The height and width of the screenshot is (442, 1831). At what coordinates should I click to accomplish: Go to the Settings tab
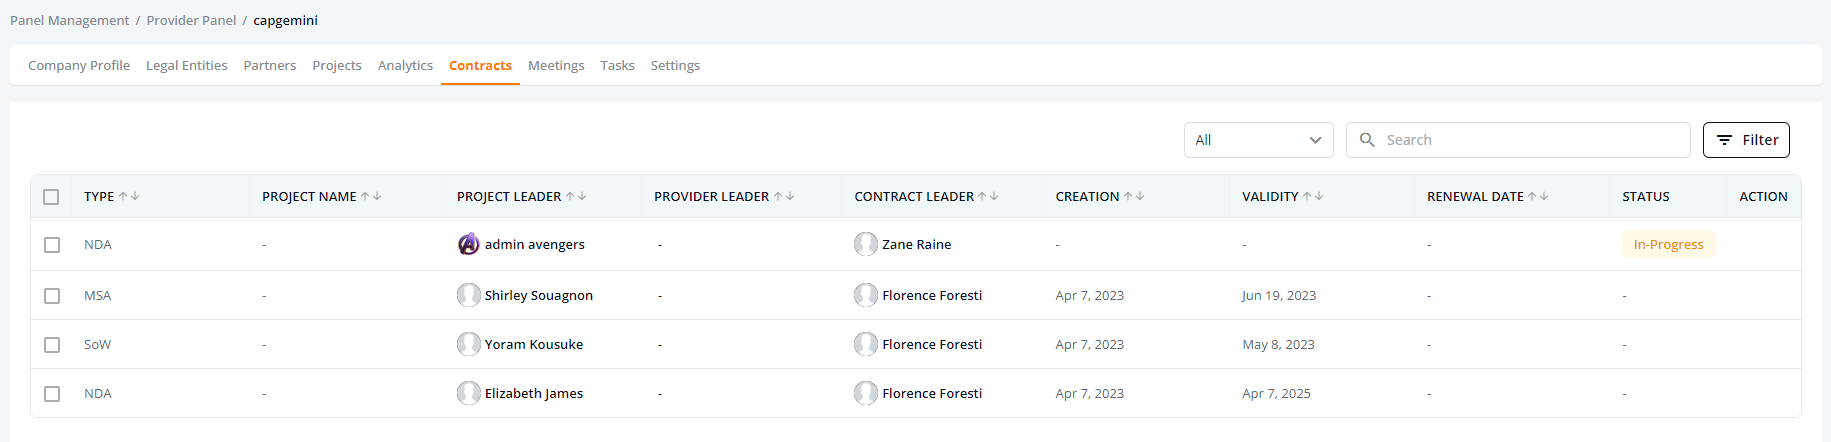click(x=675, y=65)
